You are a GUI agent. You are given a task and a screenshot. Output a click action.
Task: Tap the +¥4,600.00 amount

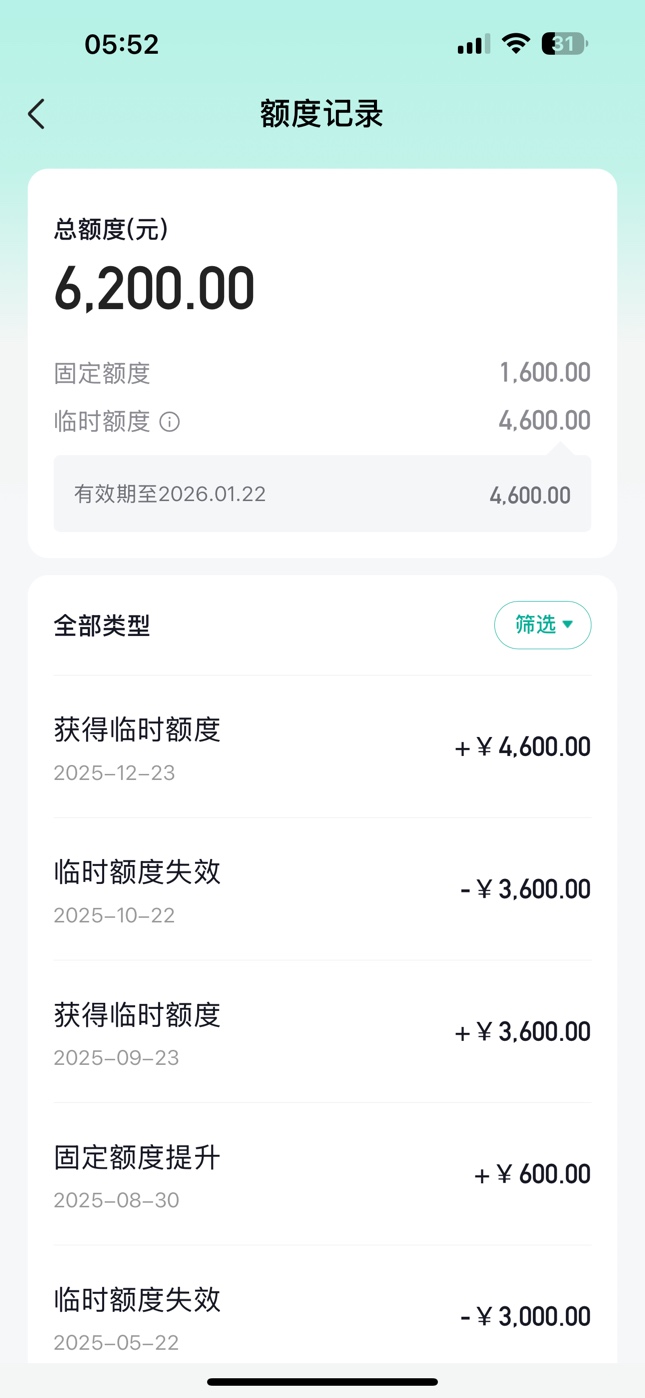click(523, 747)
